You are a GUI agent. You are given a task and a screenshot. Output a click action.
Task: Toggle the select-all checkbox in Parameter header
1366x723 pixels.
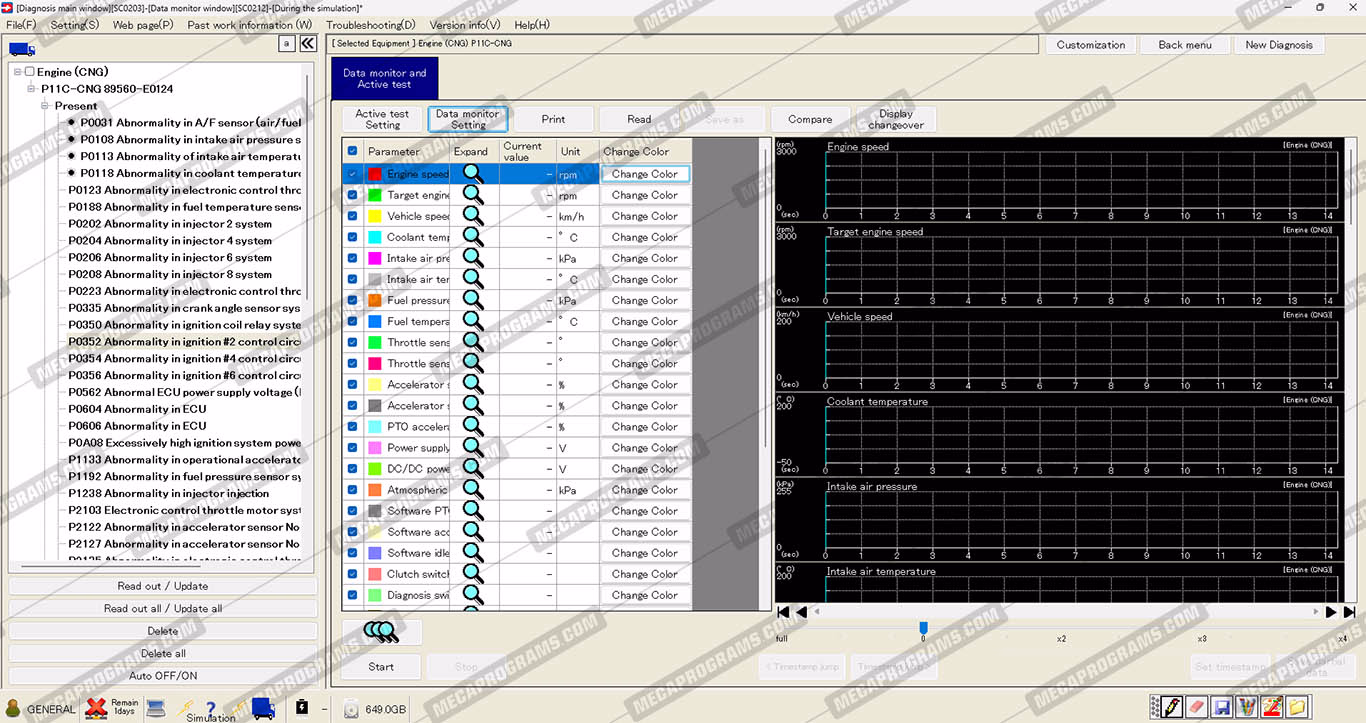[352, 152]
